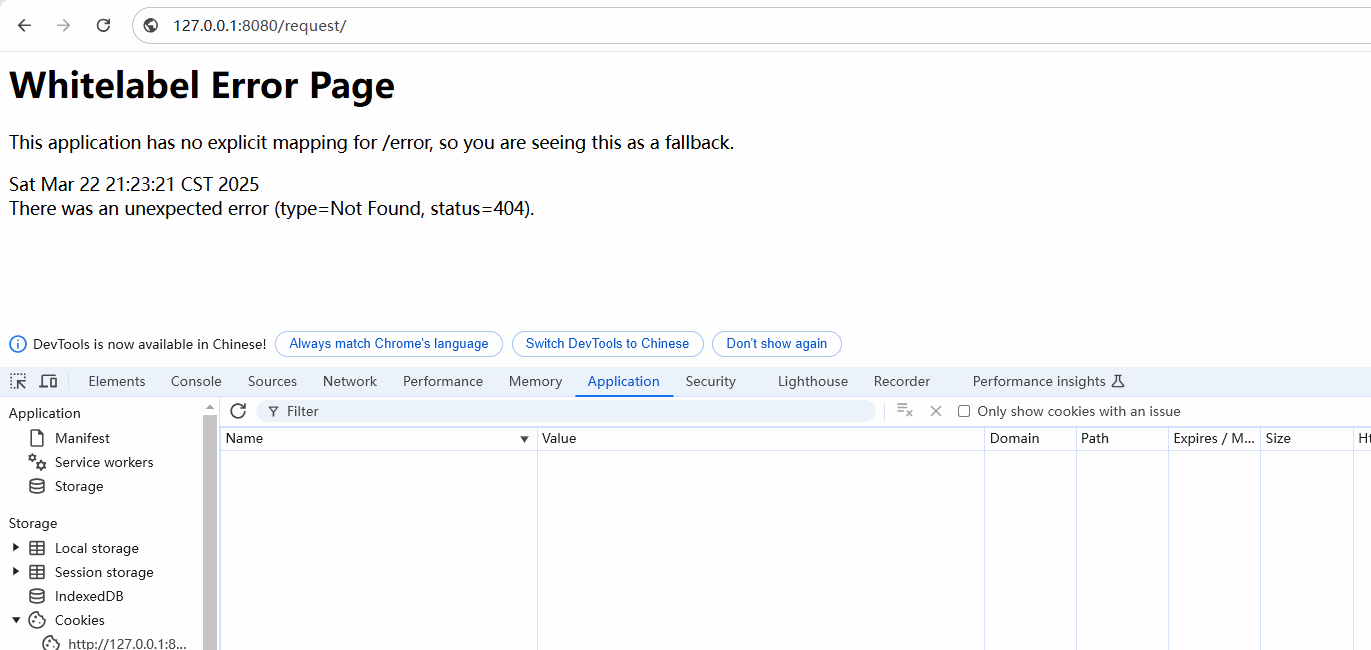Screen dimensions: 1371x650
Task: Open Storage item under Application section
Action: click(x=79, y=486)
